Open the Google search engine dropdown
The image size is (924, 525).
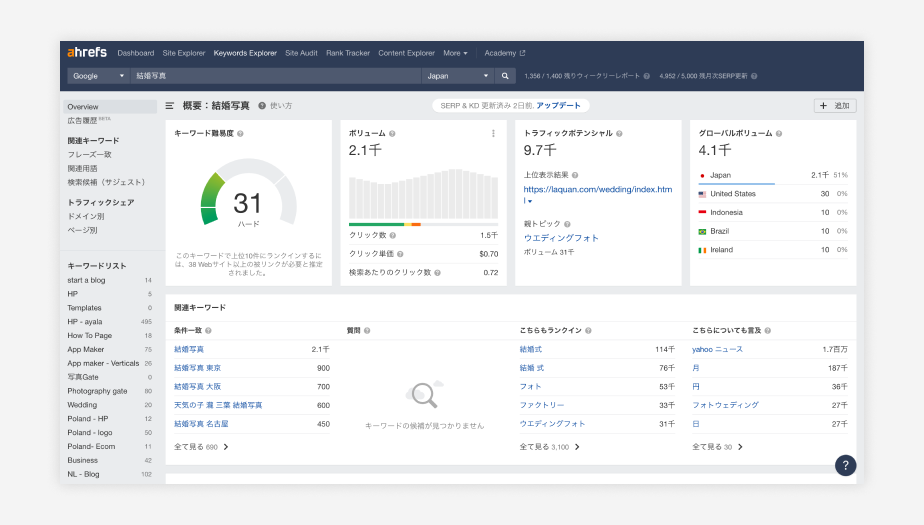coord(98,76)
